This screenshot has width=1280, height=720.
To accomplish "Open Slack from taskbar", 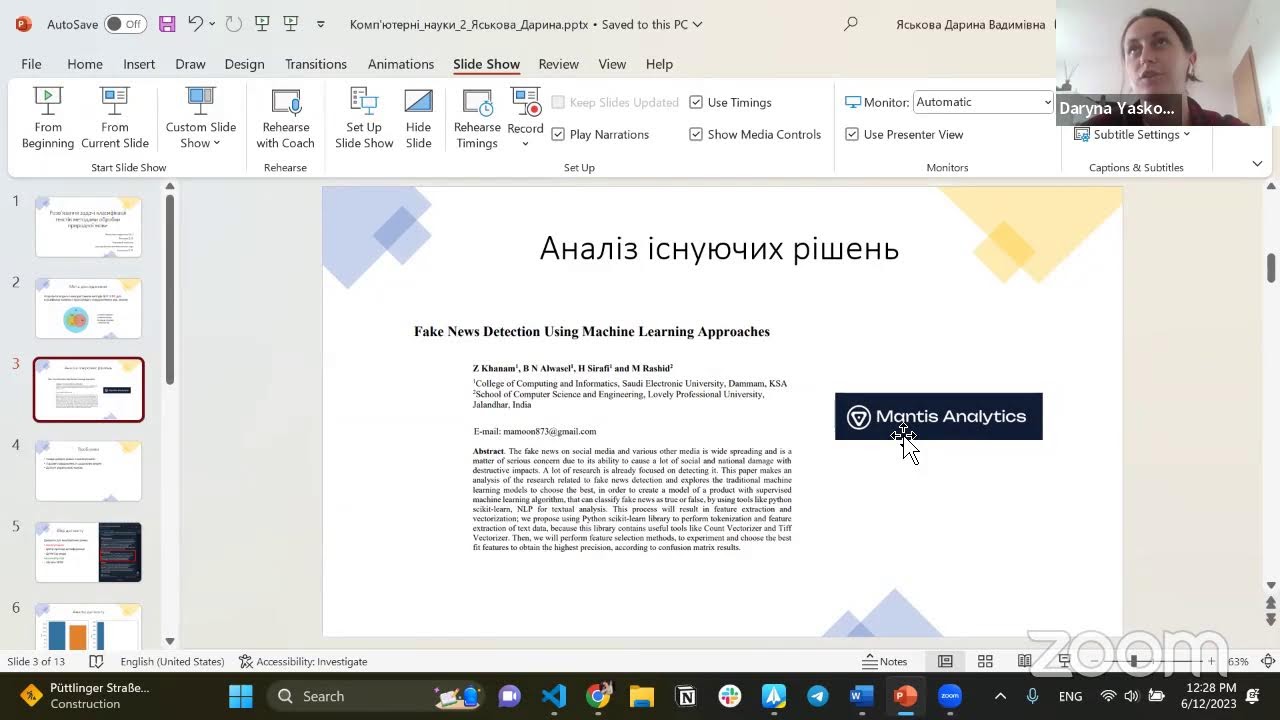I will (730, 696).
